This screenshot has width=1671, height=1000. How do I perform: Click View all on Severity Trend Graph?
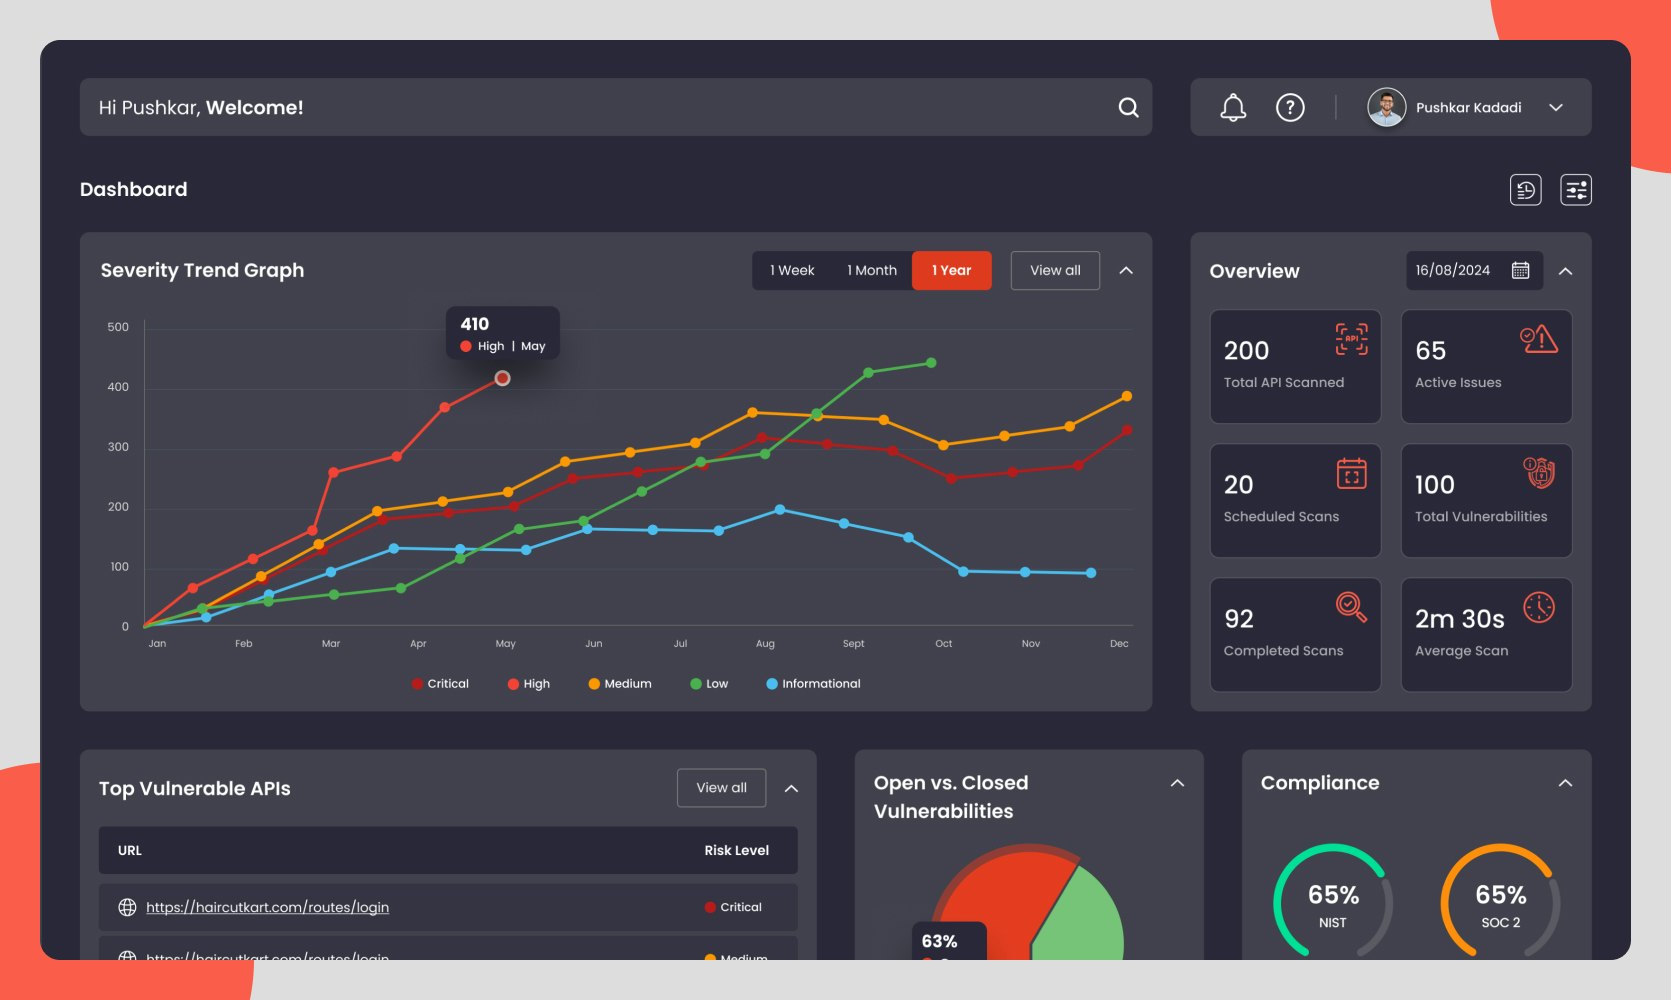point(1055,270)
